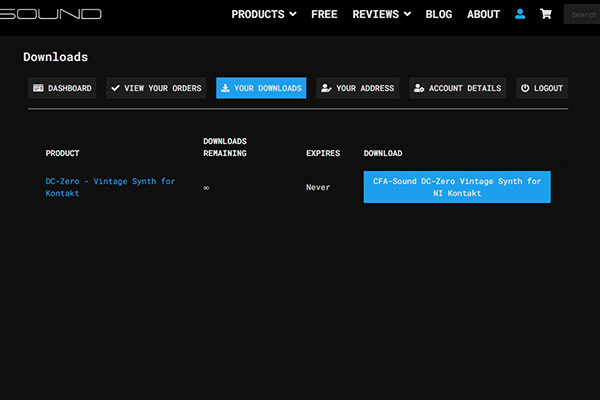
Task: Open DC-Zero Vintage Synth product link
Action: 110,187
